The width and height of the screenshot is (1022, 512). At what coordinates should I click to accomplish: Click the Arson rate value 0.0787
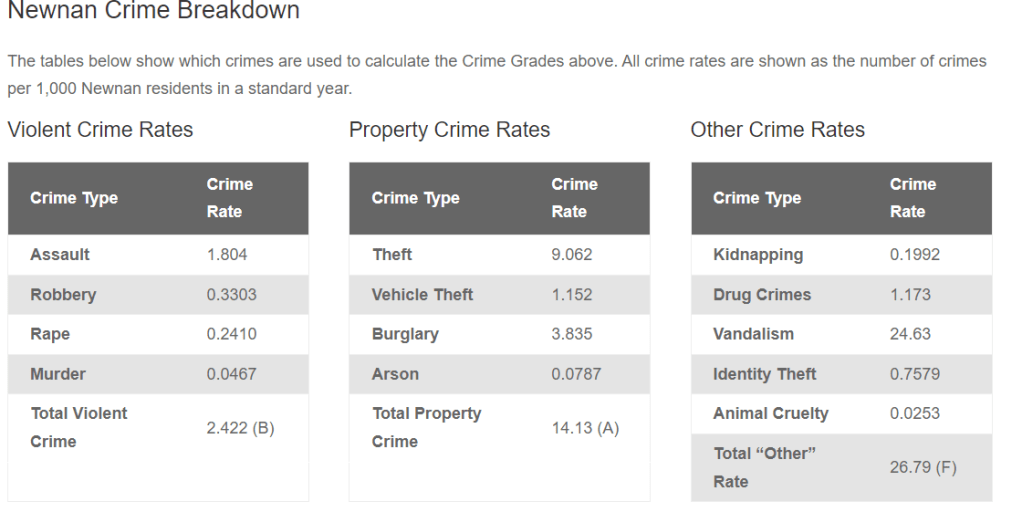pos(576,374)
